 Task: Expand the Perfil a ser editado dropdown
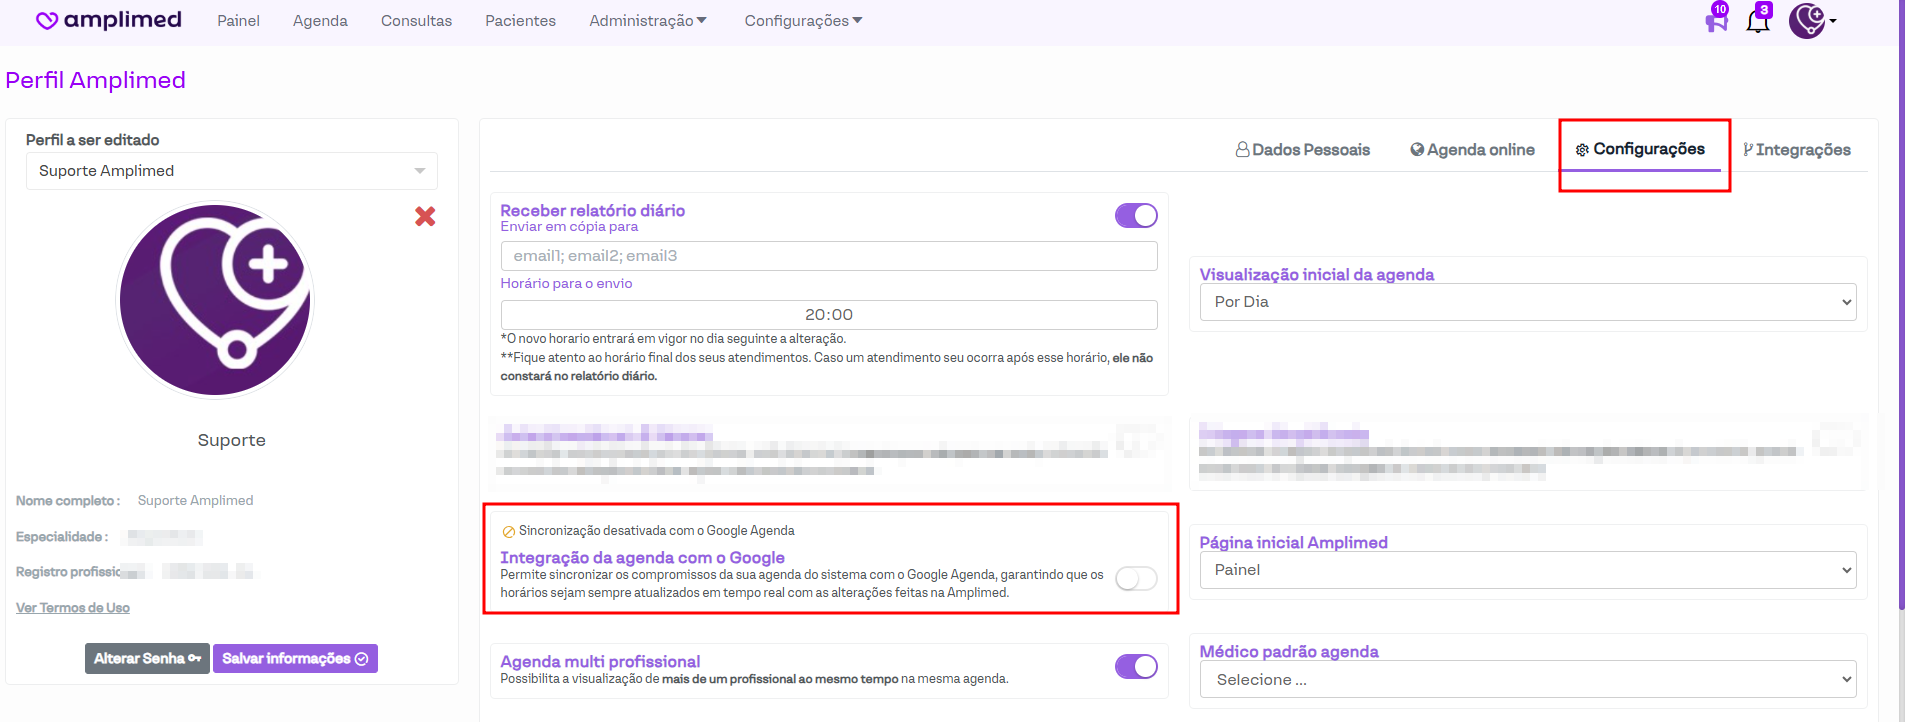[231, 171]
